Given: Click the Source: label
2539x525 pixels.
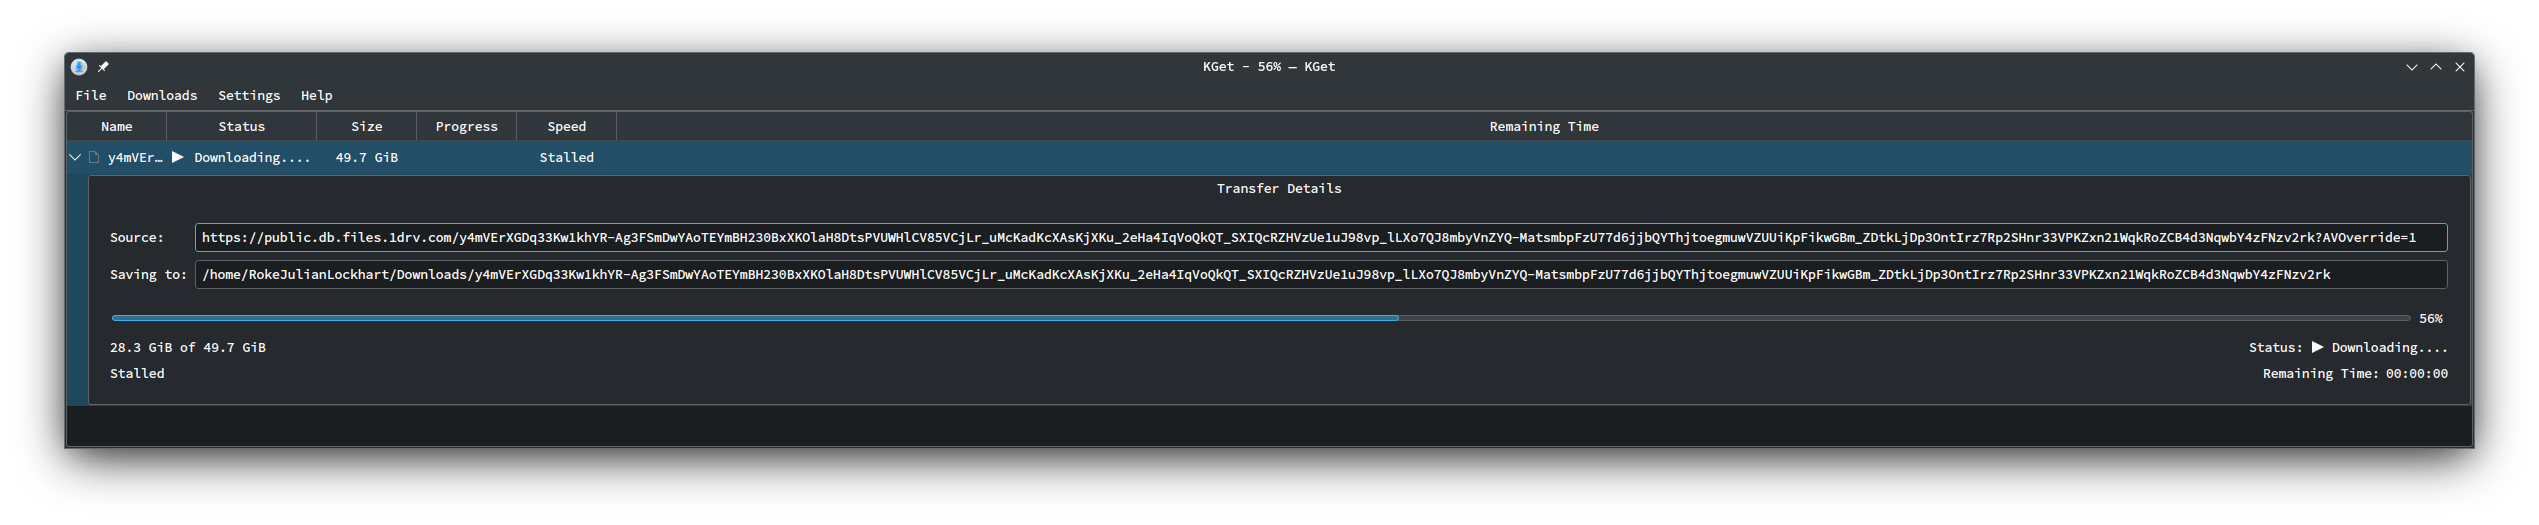Looking at the screenshot, I should pos(137,238).
